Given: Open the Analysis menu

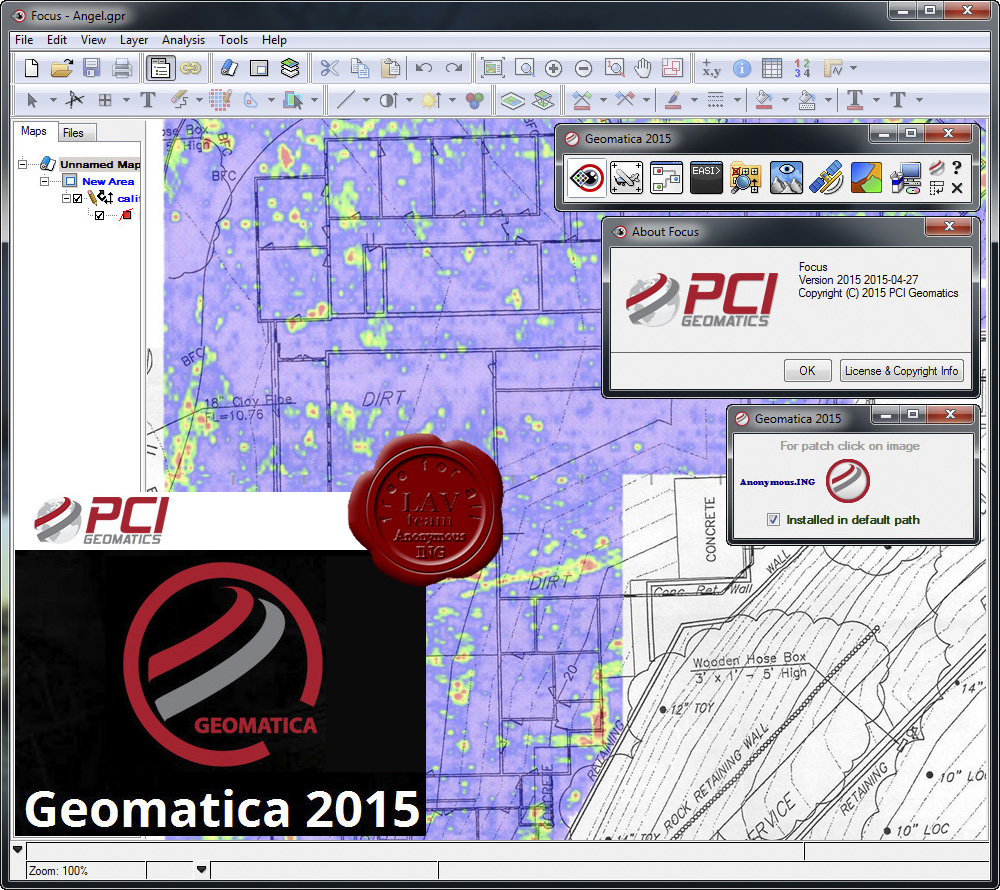Looking at the screenshot, I should point(183,40).
